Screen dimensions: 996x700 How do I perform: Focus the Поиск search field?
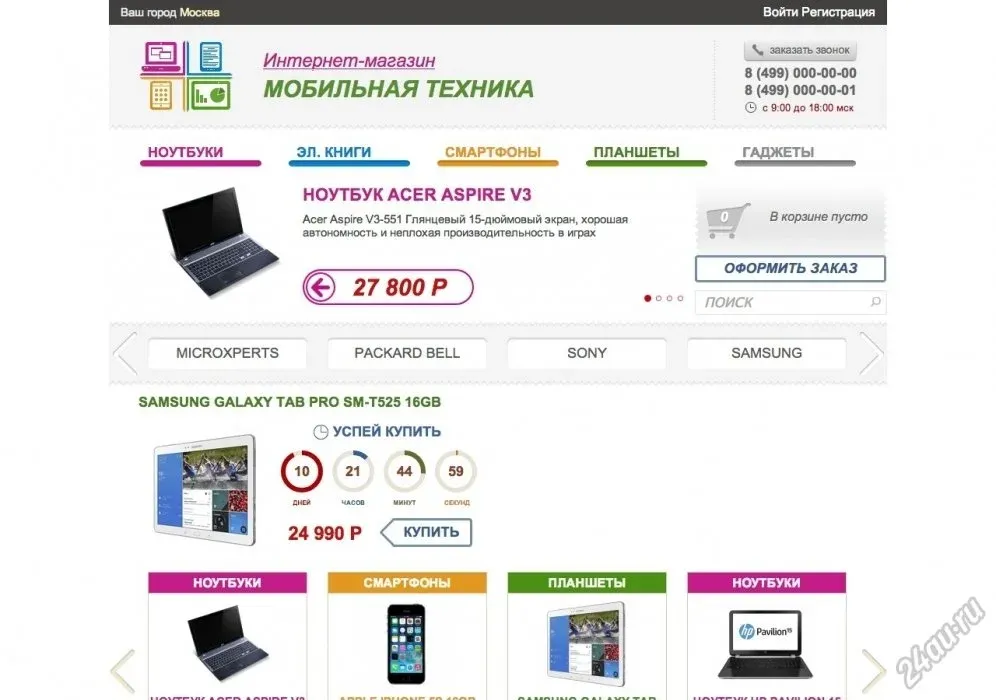[790, 302]
